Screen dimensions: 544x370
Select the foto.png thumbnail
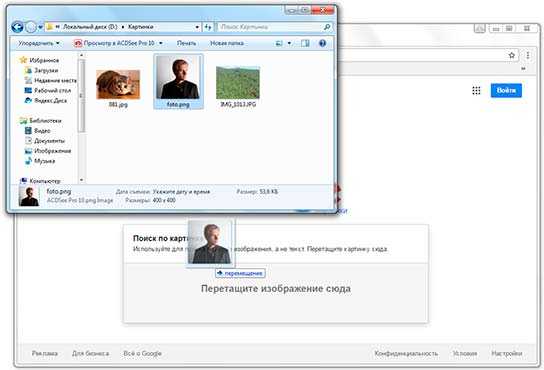(x=178, y=81)
